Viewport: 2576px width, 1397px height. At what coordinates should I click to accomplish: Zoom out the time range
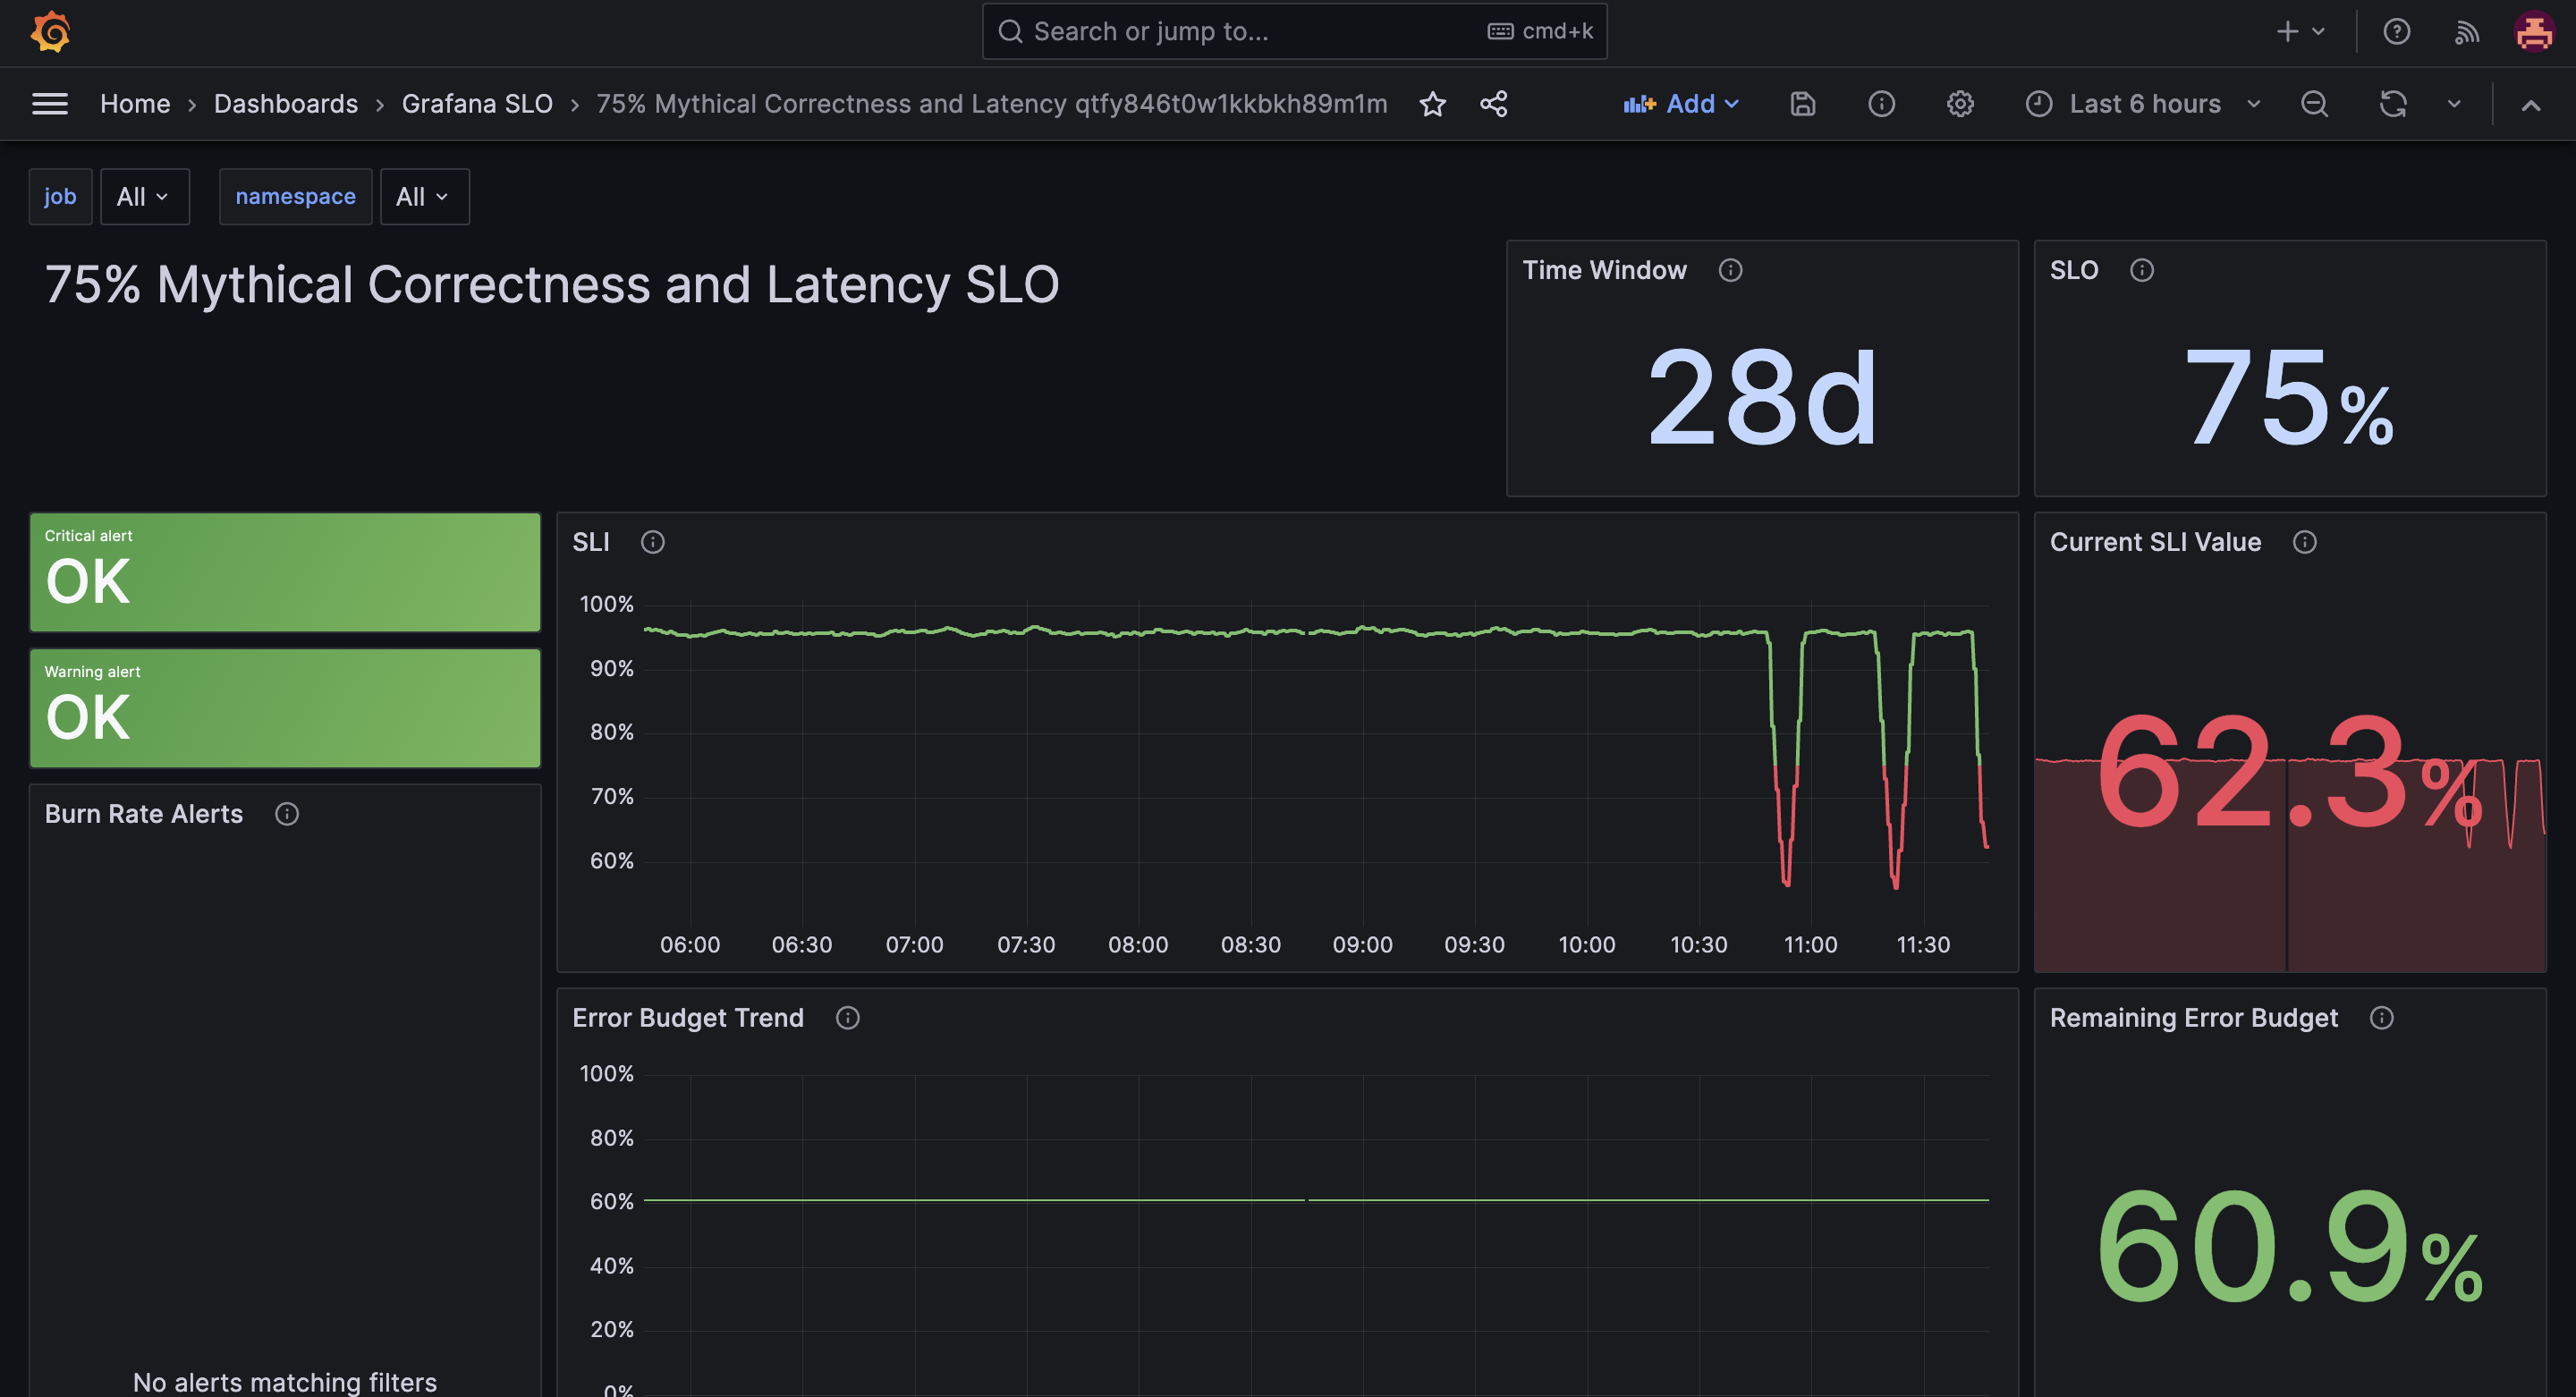(x=2313, y=103)
